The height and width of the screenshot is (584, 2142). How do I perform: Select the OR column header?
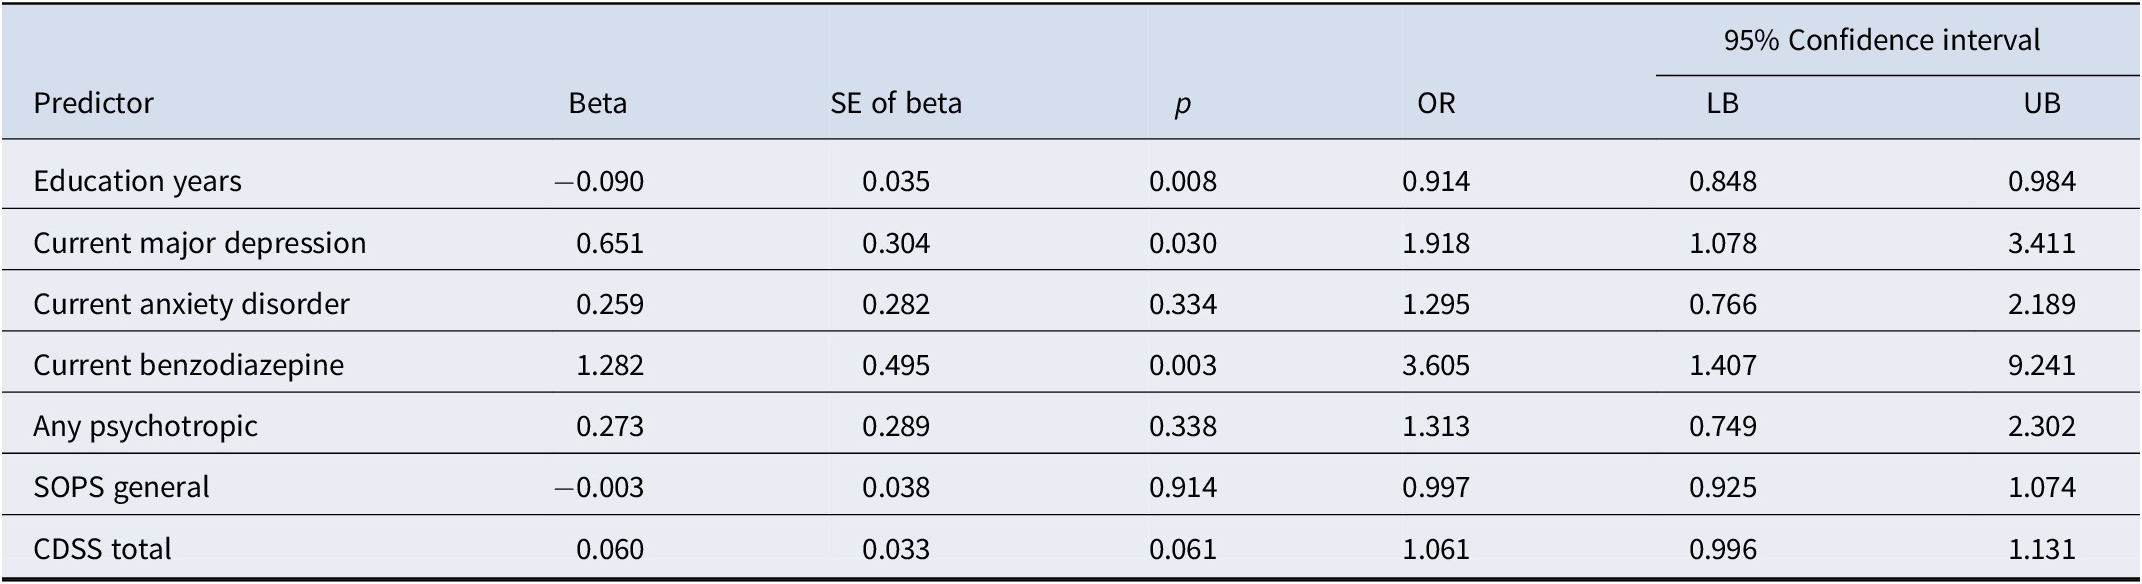click(1436, 103)
